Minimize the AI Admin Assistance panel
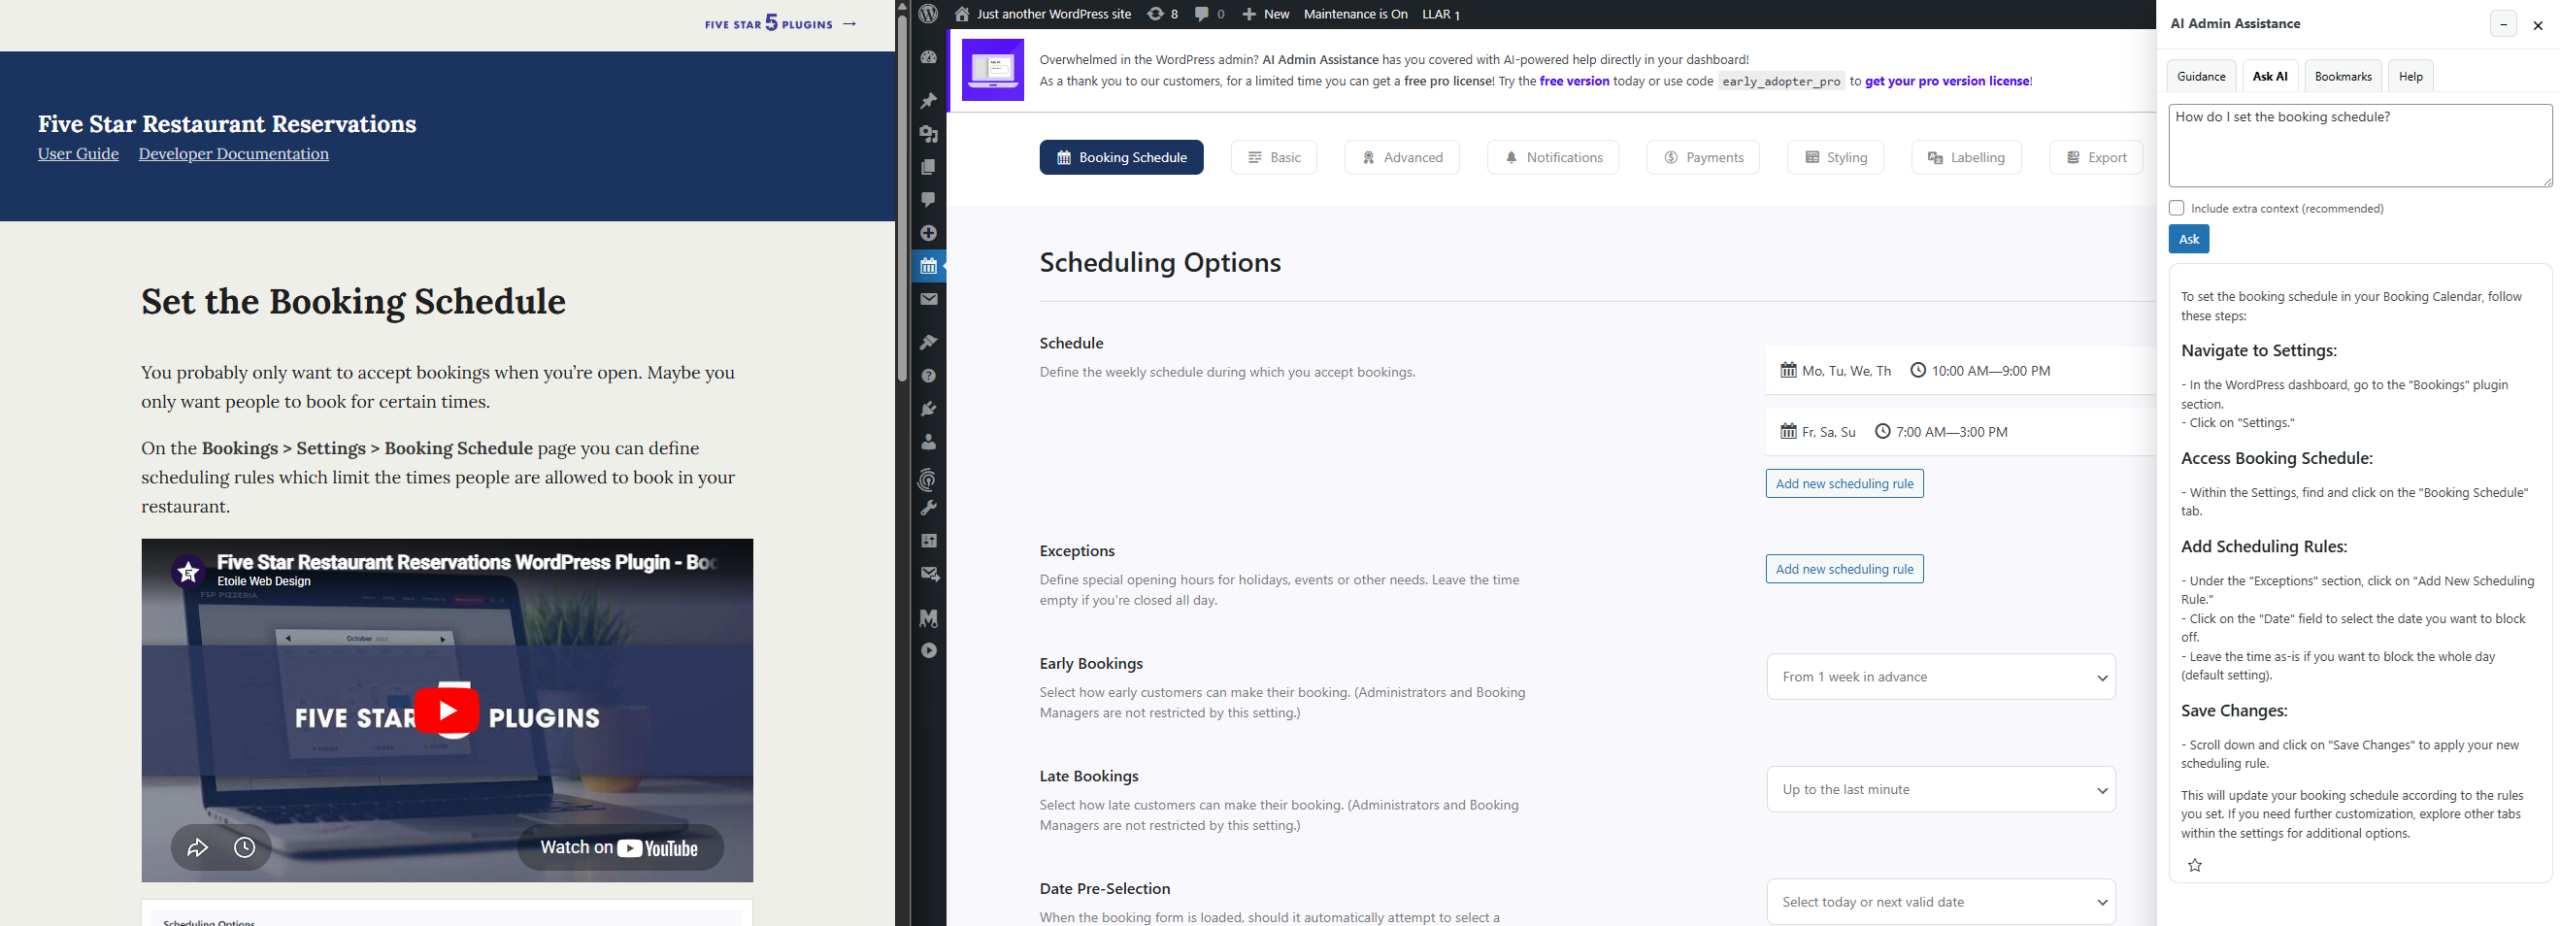The width and height of the screenshot is (2560, 926). 2503,24
